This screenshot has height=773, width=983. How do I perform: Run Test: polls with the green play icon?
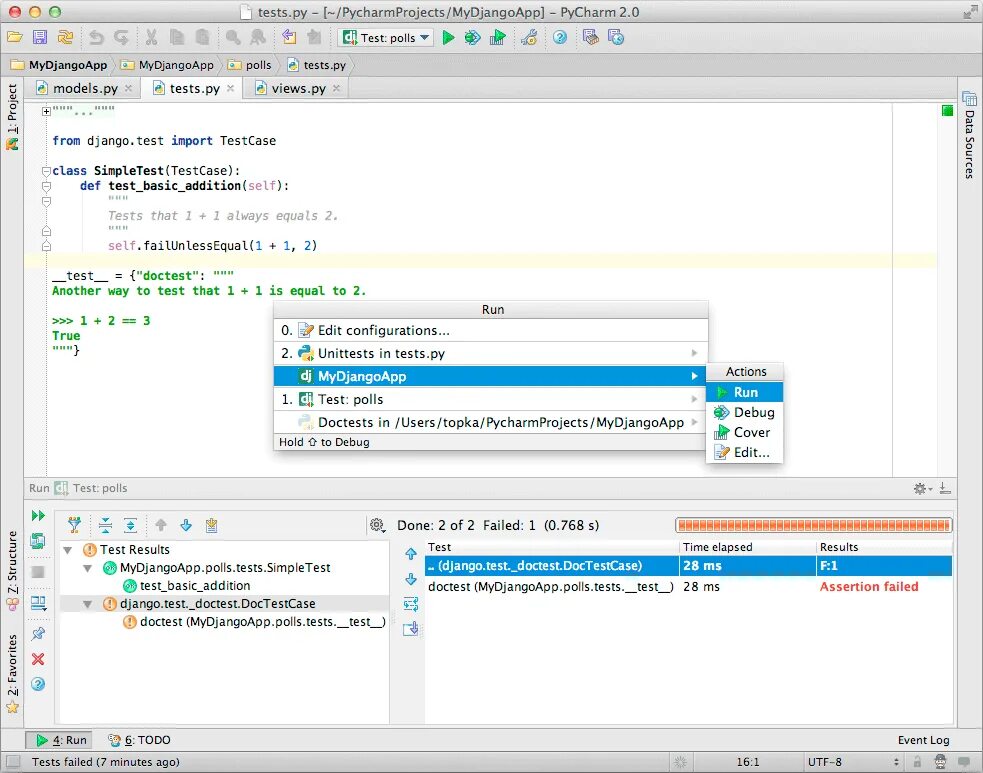[x=448, y=38]
